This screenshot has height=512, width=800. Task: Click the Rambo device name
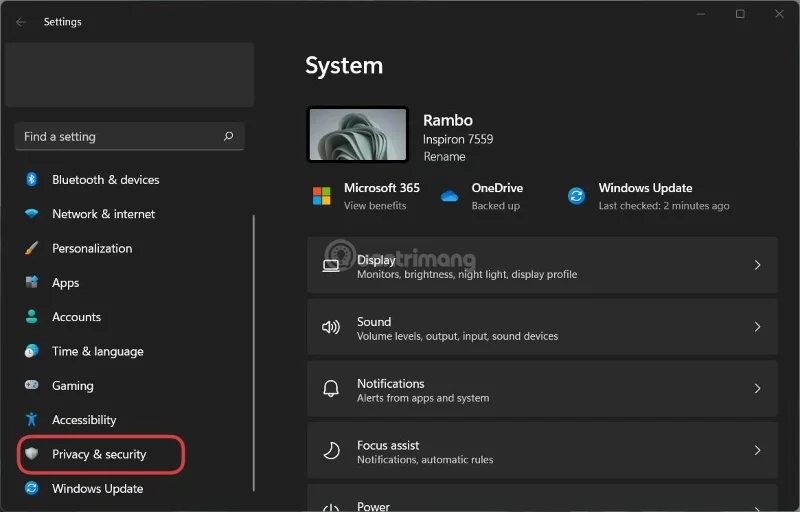click(447, 120)
